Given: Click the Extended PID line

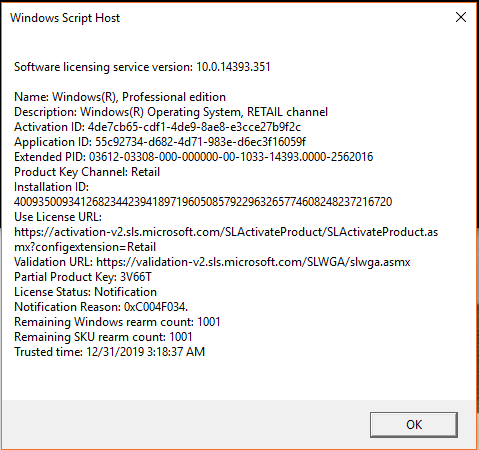Looking at the screenshot, I should tap(194, 157).
